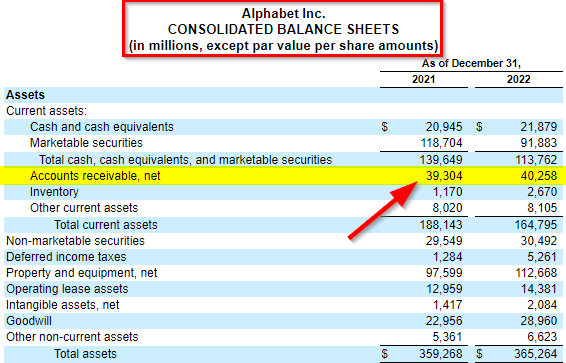Screen dimensions: 566x363
Task: Select the 2022 column header
Action: [518, 79]
